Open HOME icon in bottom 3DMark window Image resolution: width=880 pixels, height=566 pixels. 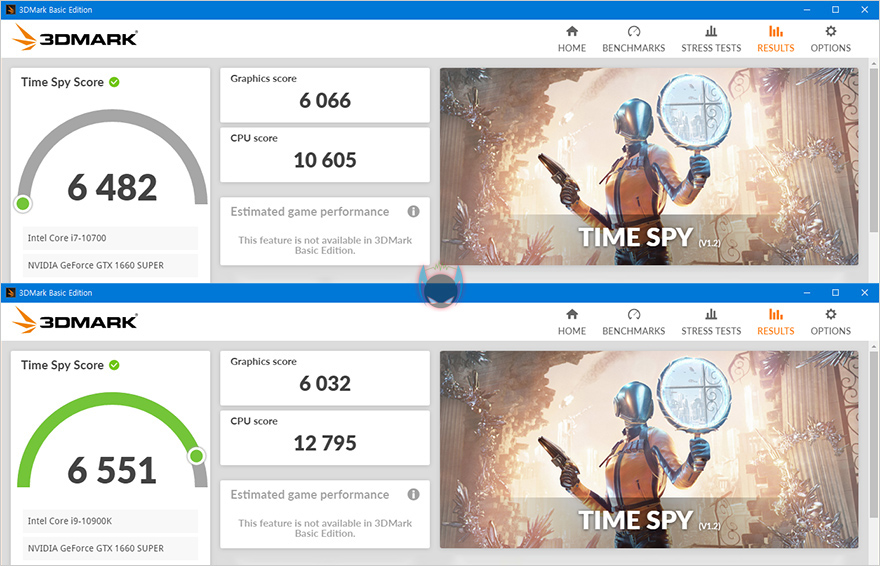[572, 314]
